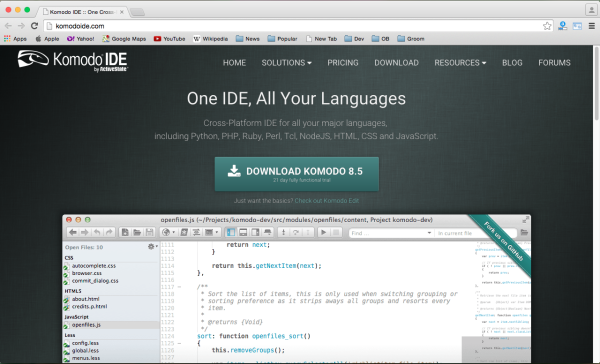Expand the News bookmarks folder
This screenshot has height=364, width=600.
click(248, 39)
